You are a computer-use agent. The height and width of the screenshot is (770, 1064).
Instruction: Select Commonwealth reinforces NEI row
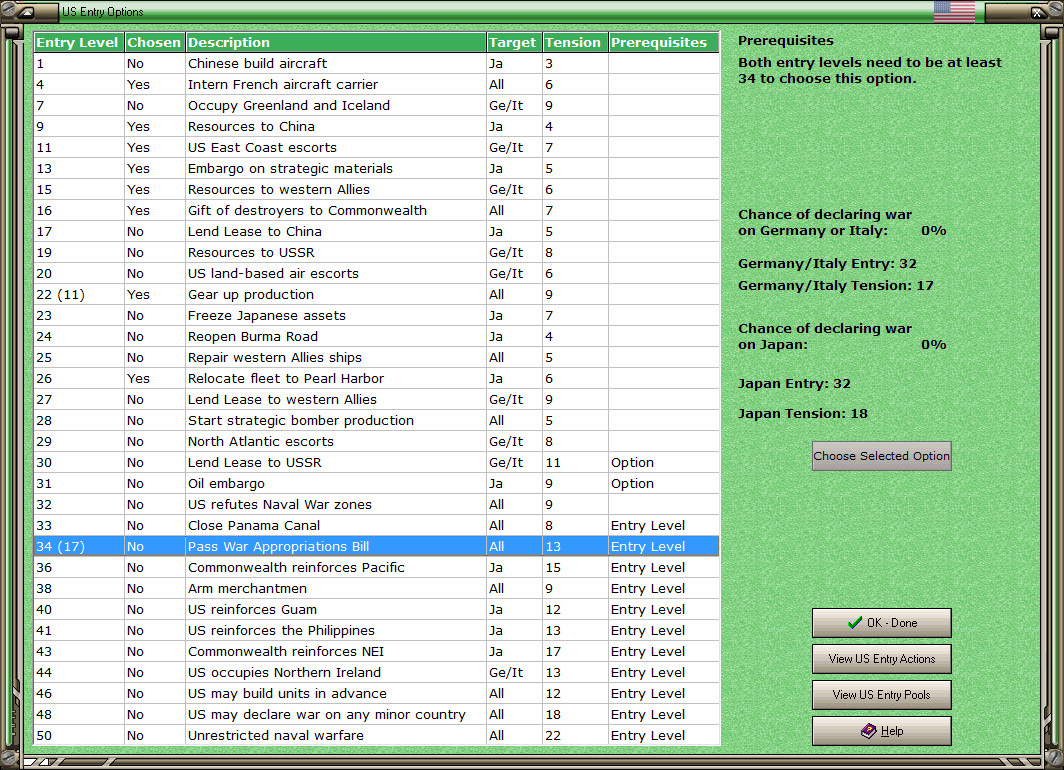click(377, 652)
